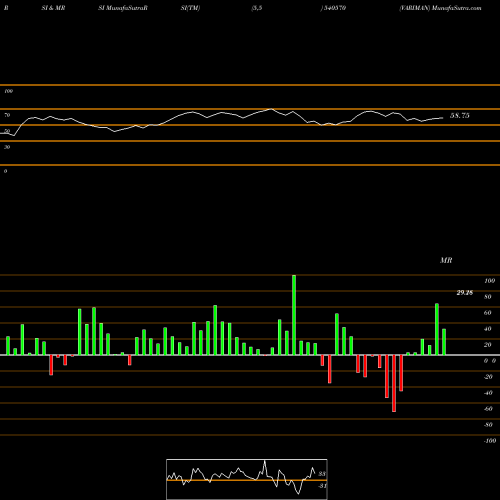Click the last green MR bar at right end
The height and width of the screenshot is (500, 500).
(x=444, y=342)
